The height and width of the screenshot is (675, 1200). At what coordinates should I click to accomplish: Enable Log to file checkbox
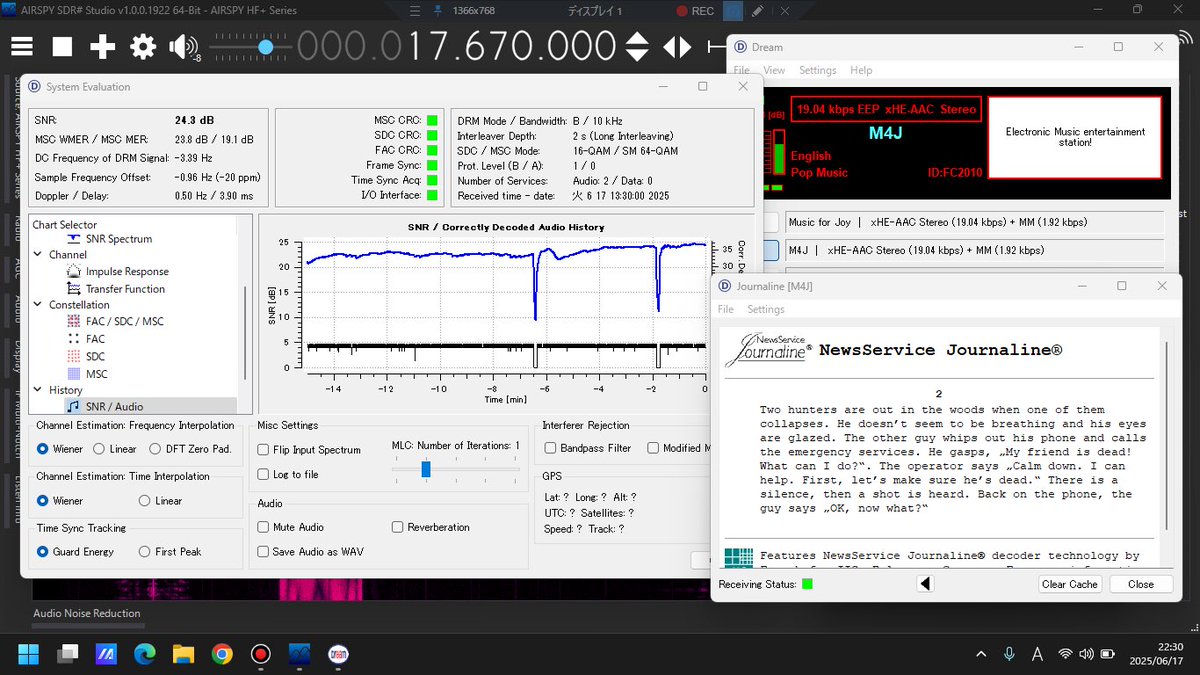click(x=264, y=474)
